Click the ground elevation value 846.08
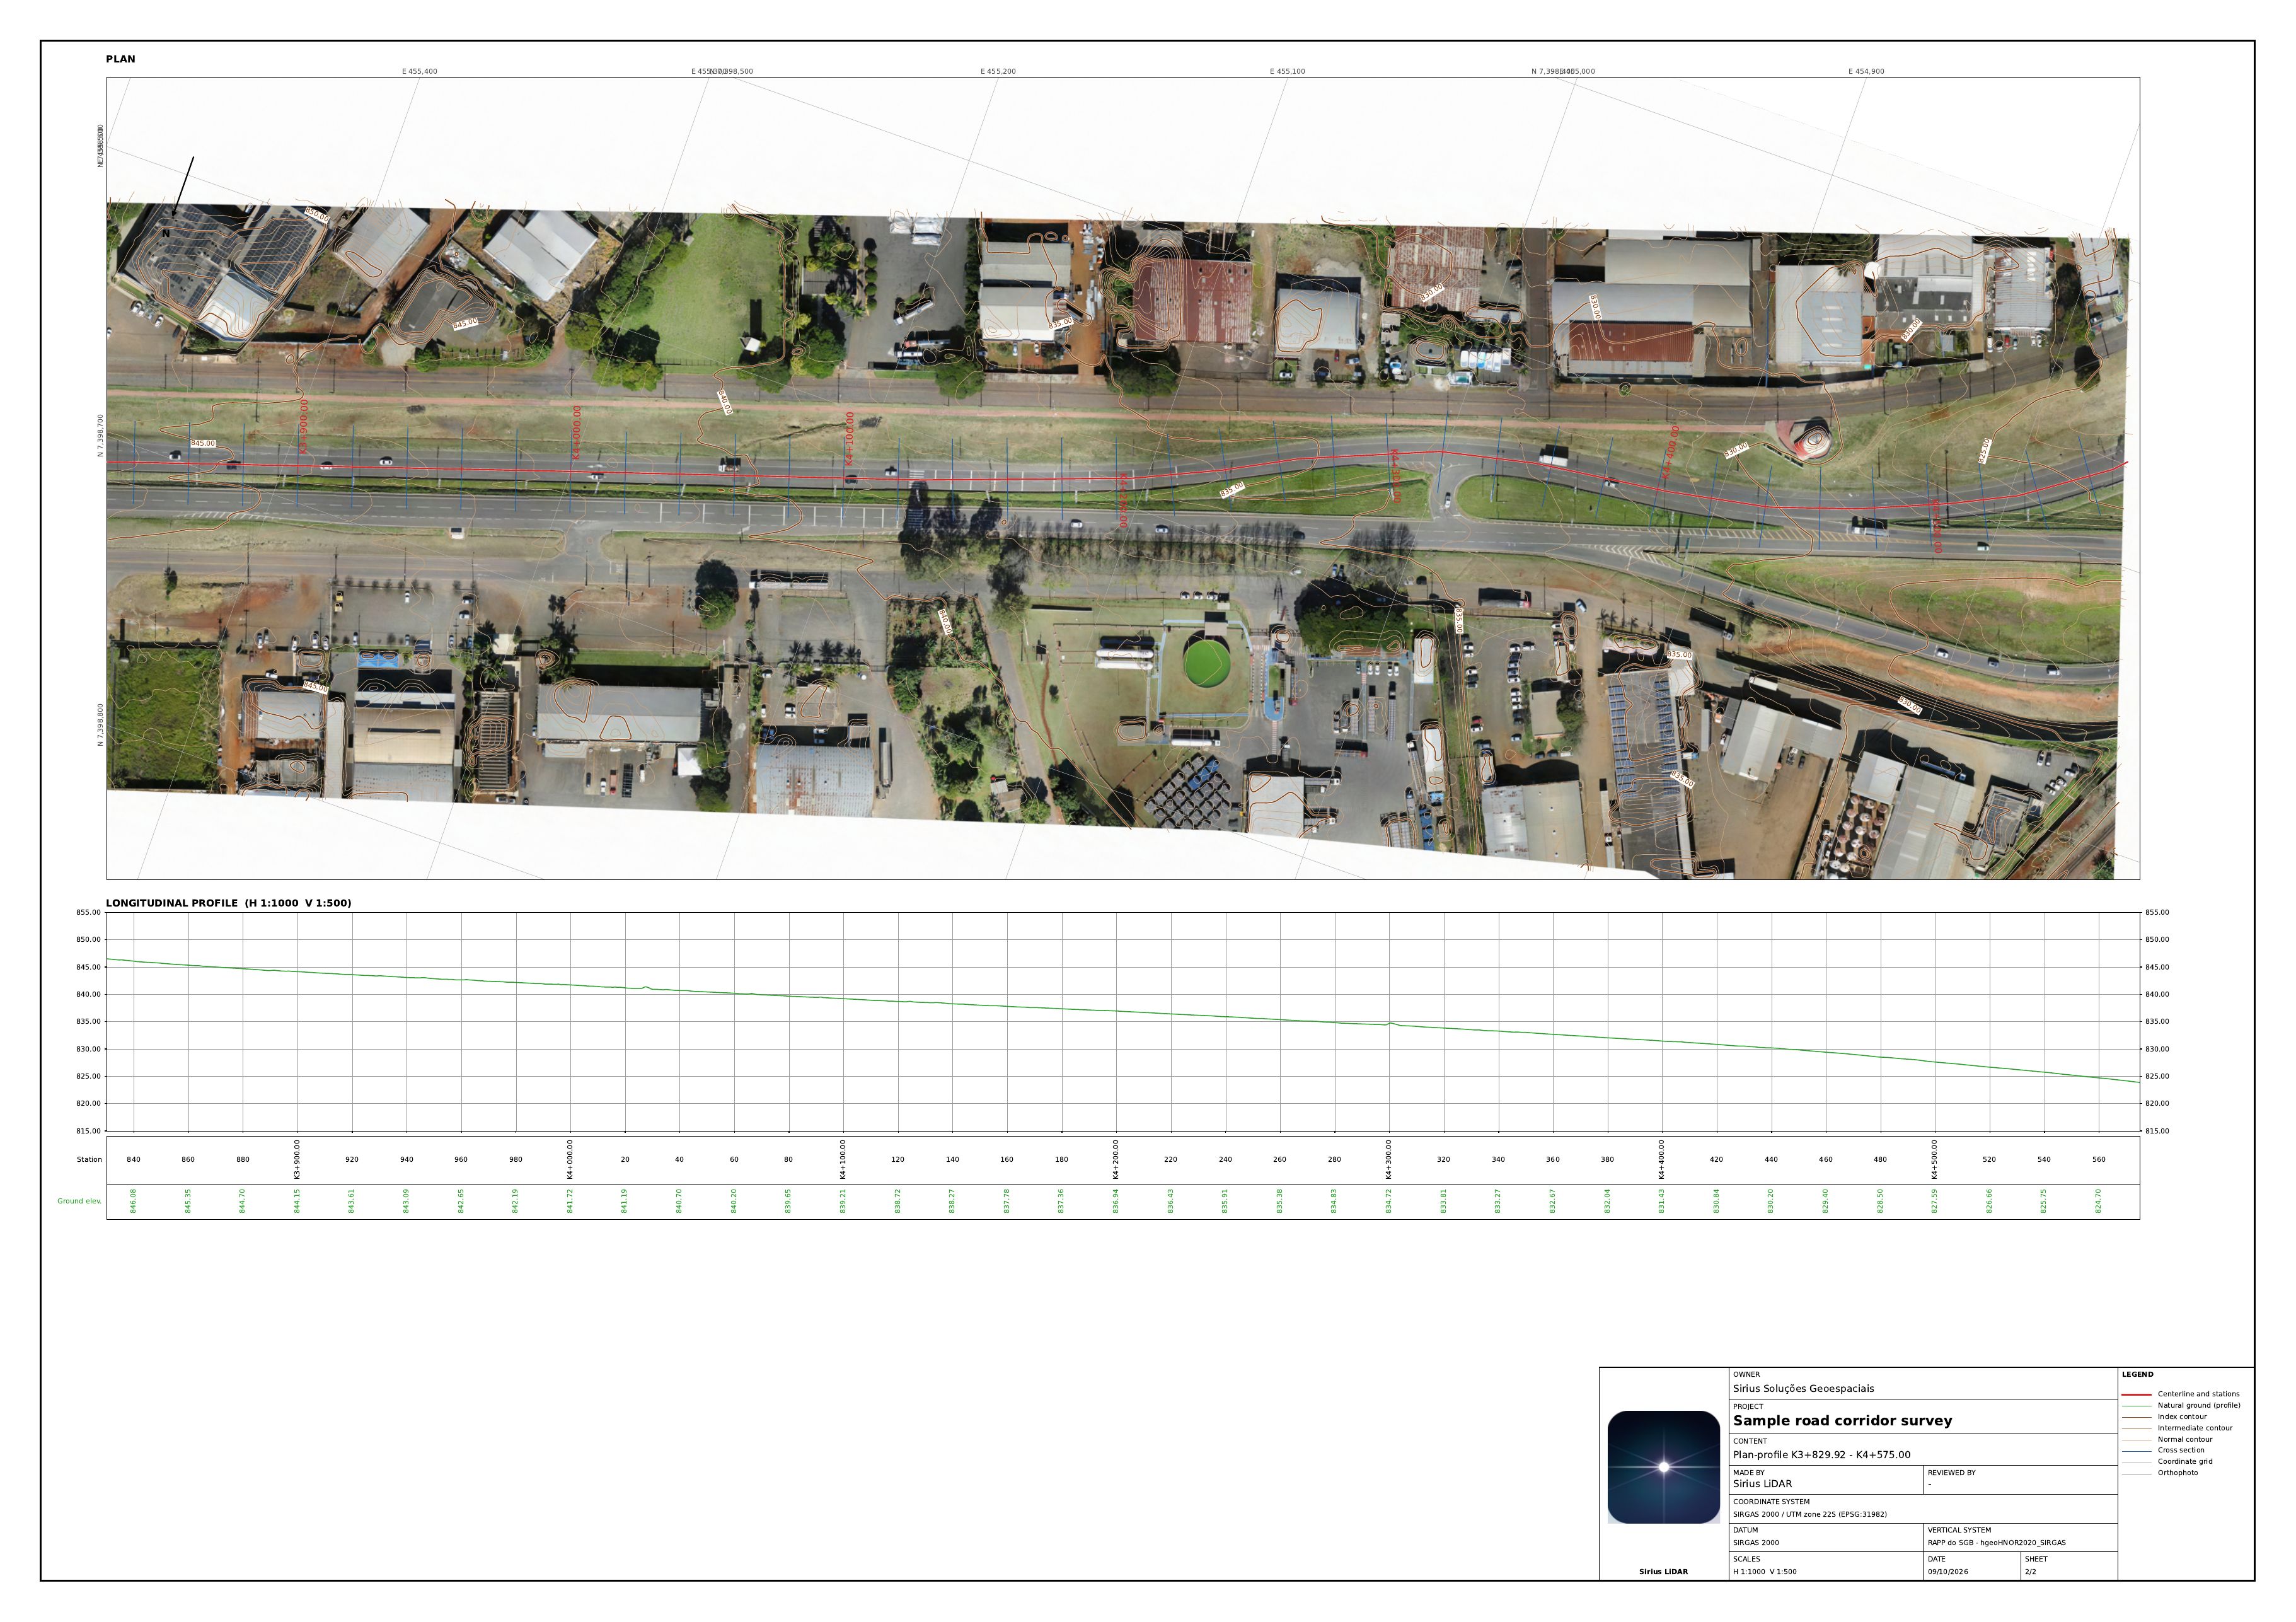Image resolution: width=2296 pixels, height=1622 pixels. click(133, 1201)
